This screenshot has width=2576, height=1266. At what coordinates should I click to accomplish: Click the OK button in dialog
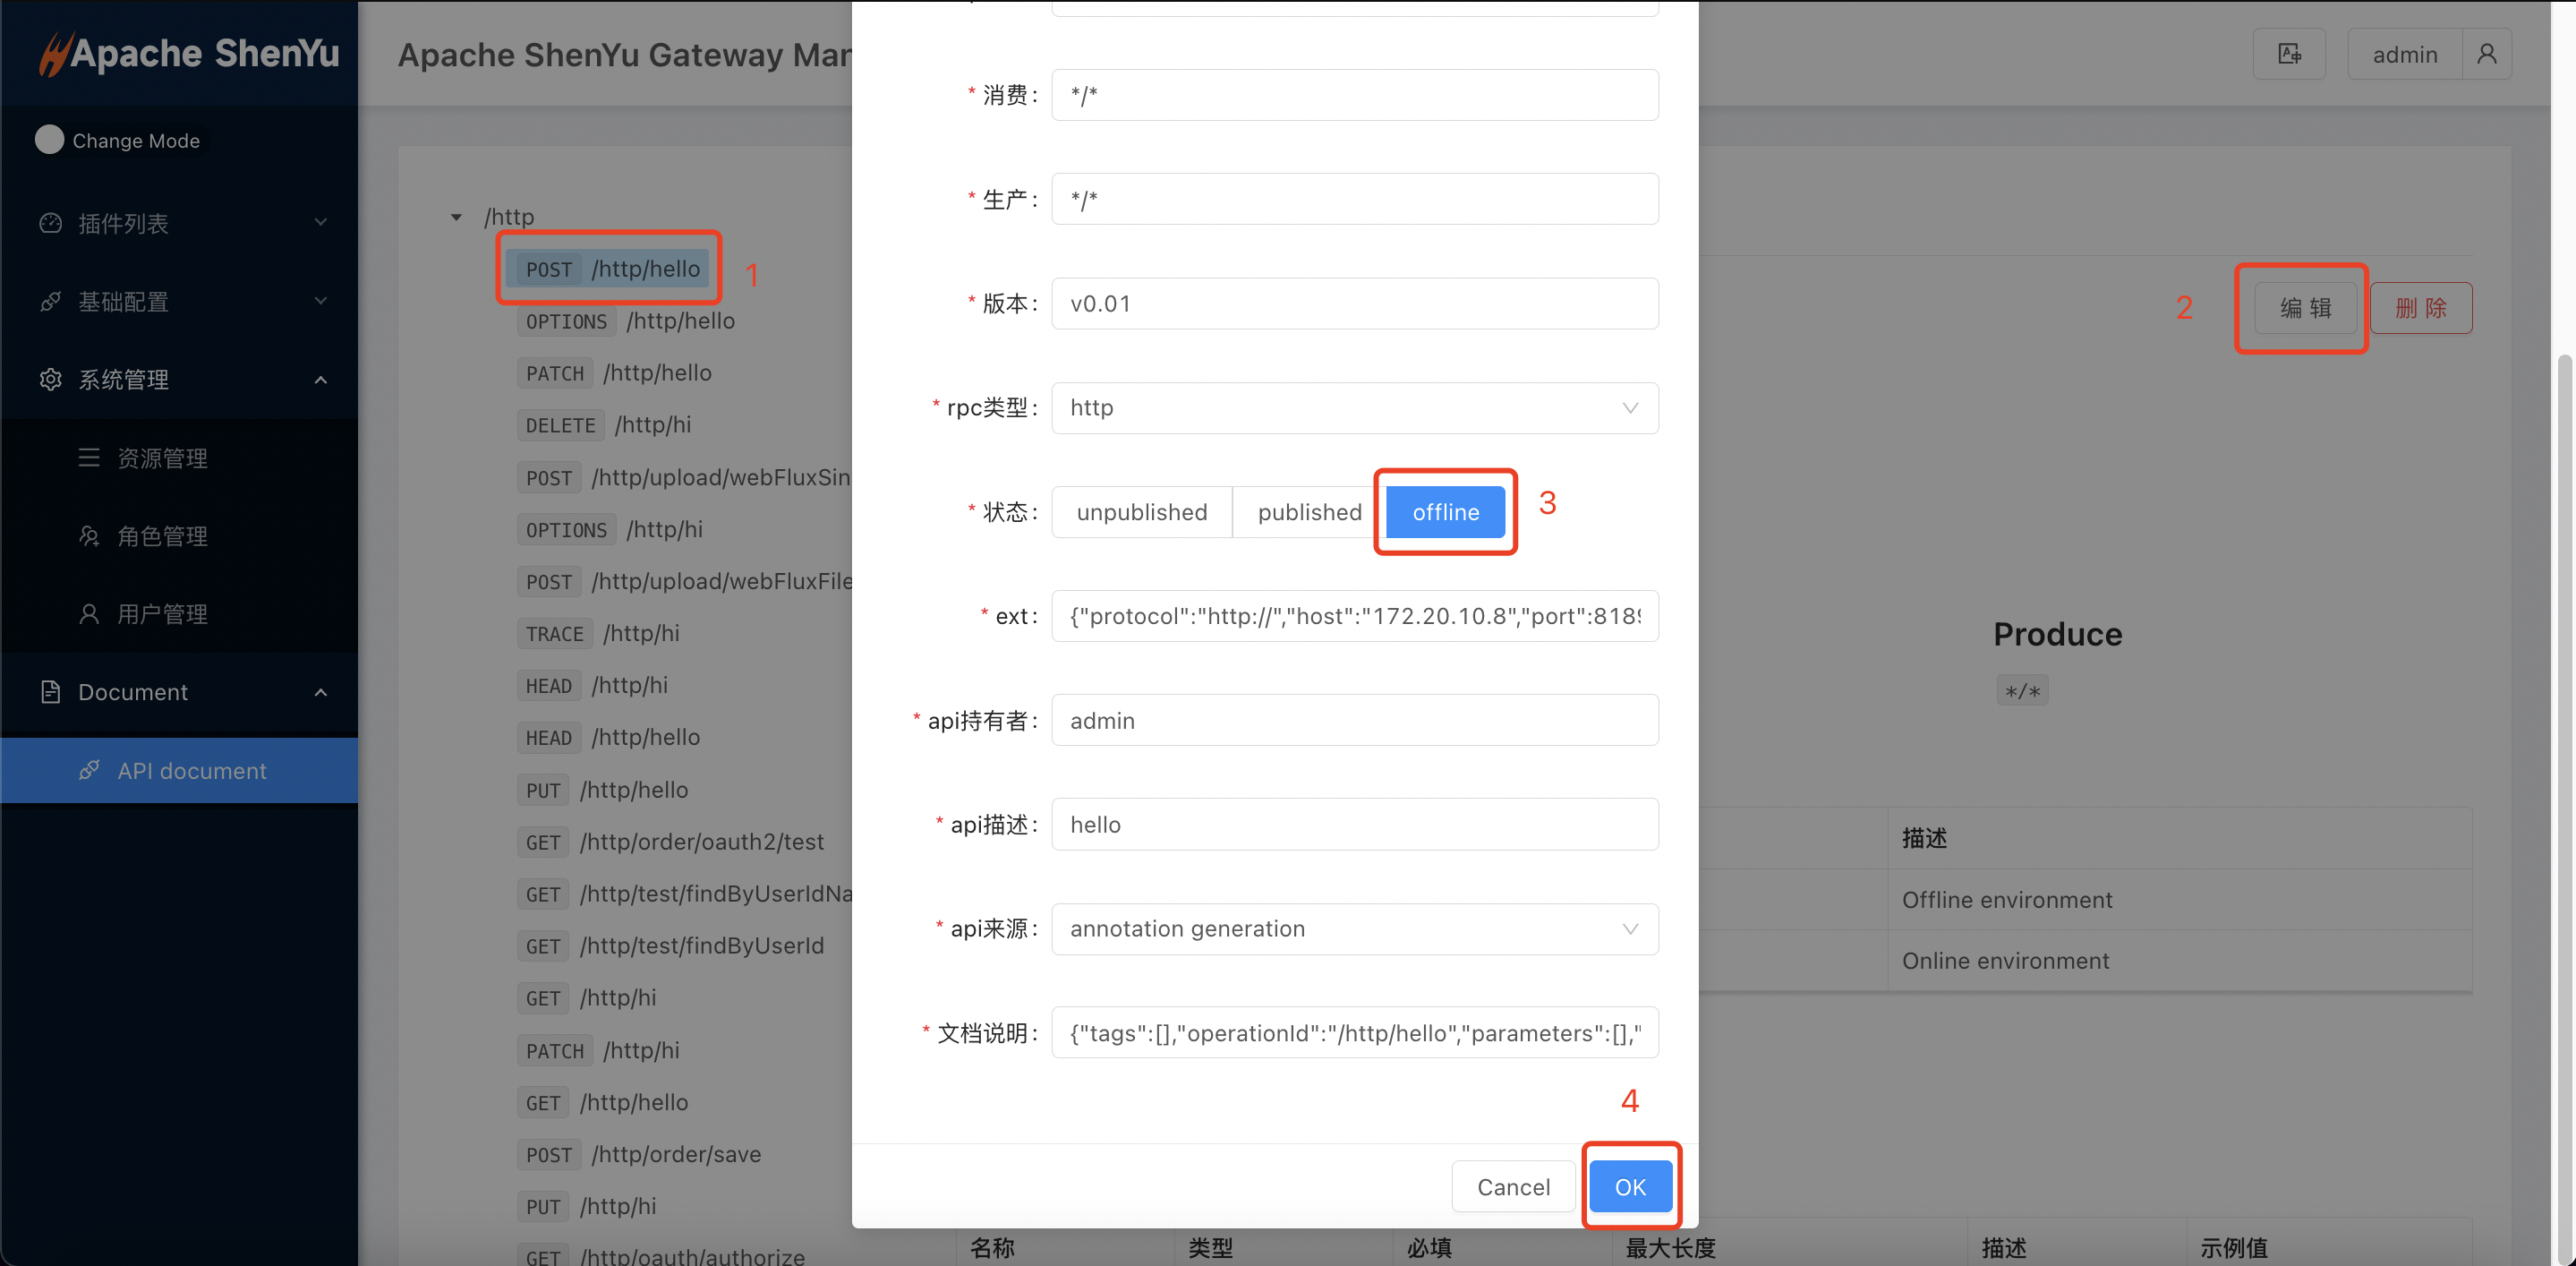point(1629,1187)
